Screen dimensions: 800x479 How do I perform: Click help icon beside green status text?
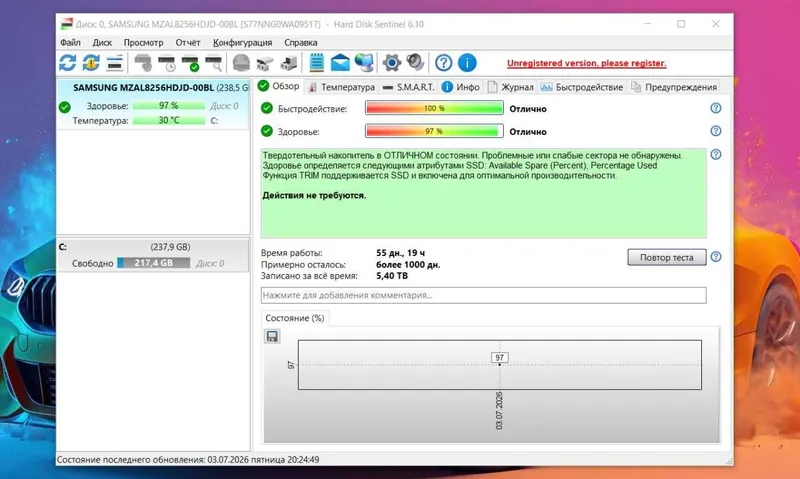pos(716,155)
